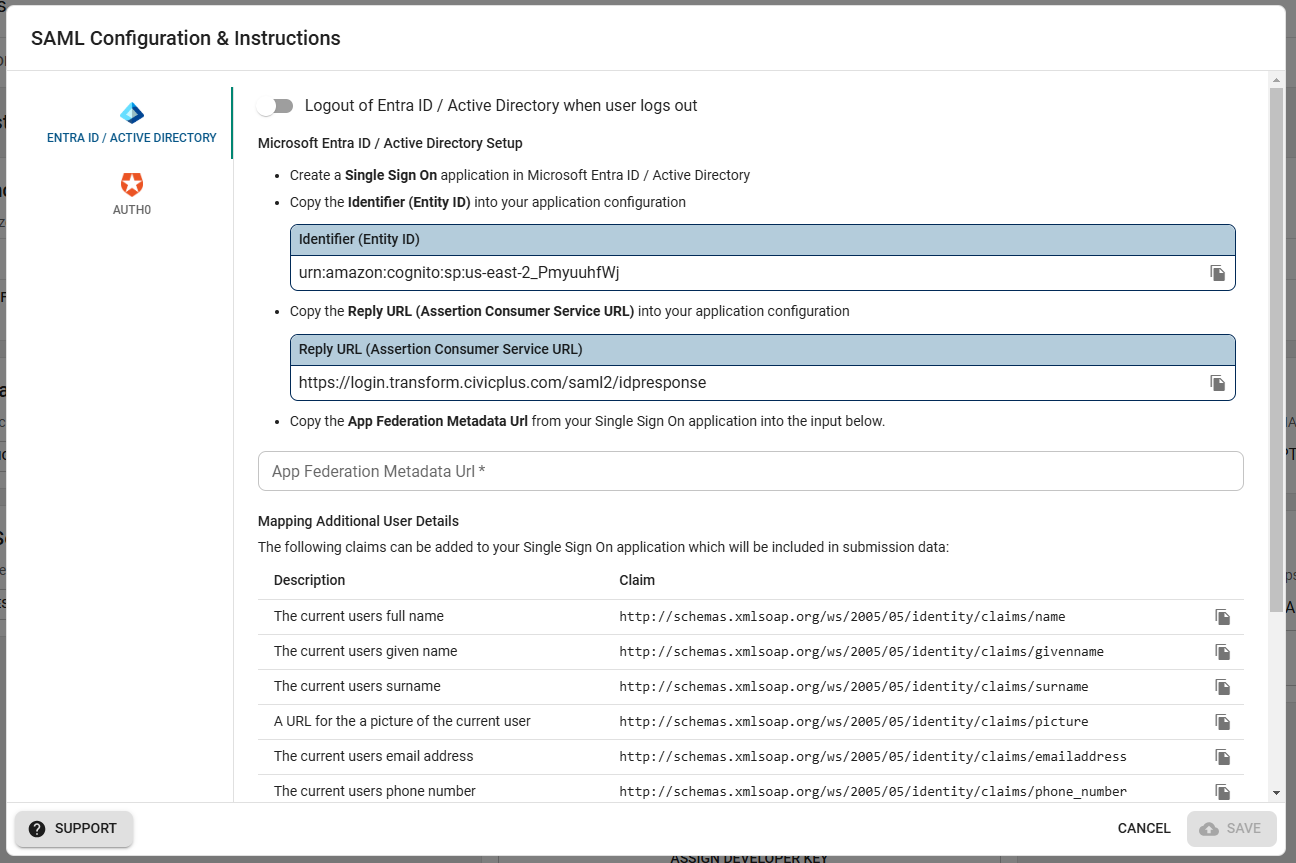Copy the claims/phone_number claim URL

[1222, 792]
